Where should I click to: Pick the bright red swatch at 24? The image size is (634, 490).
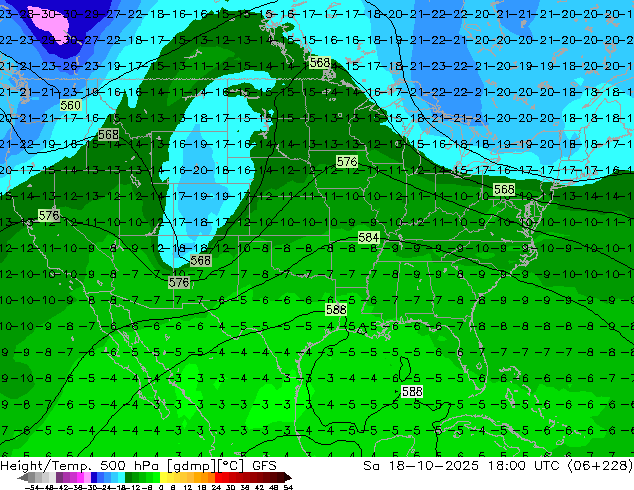pos(219,477)
